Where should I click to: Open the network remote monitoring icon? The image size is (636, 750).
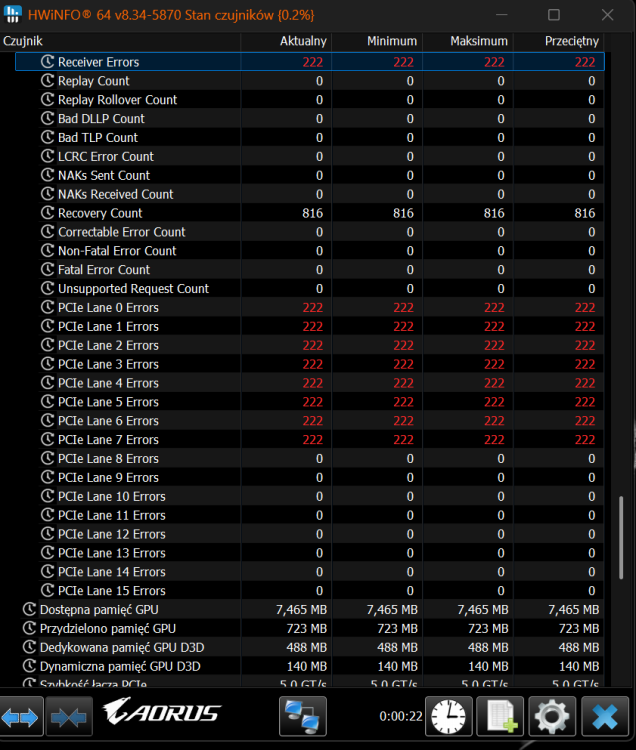[x=303, y=716]
